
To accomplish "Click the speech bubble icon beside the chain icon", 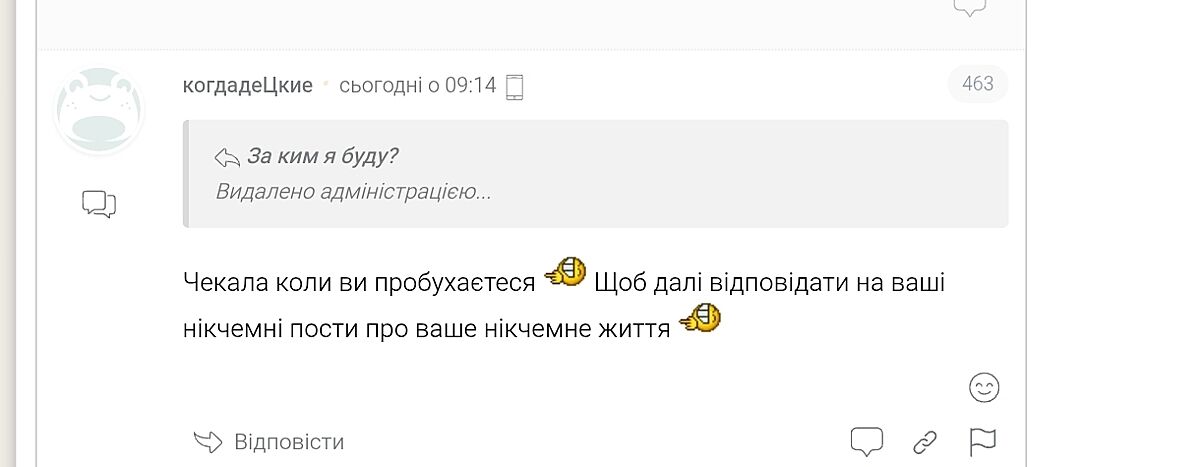I will tap(866, 441).
